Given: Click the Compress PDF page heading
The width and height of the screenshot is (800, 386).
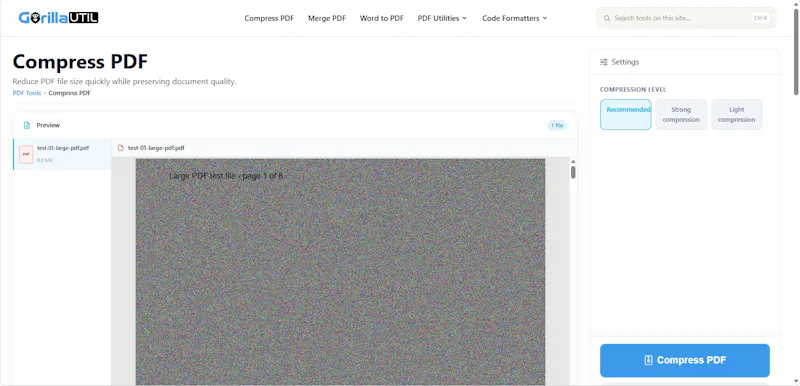Looking at the screenshot, I should click(80, 62).
